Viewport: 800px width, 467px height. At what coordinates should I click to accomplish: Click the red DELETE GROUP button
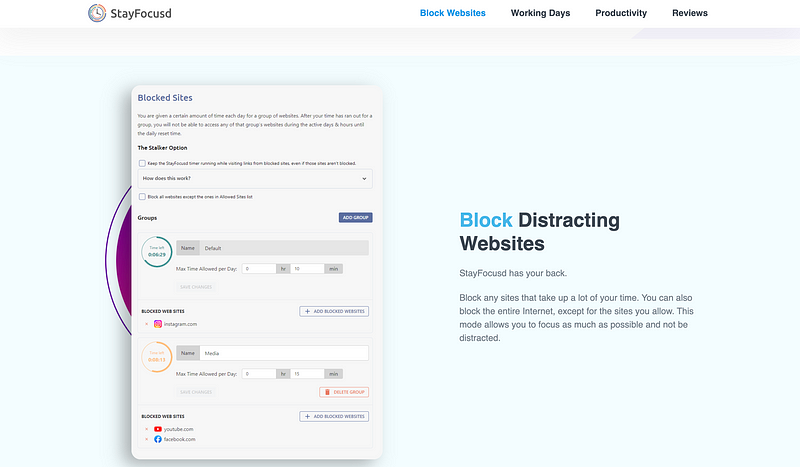coord(344,392)
